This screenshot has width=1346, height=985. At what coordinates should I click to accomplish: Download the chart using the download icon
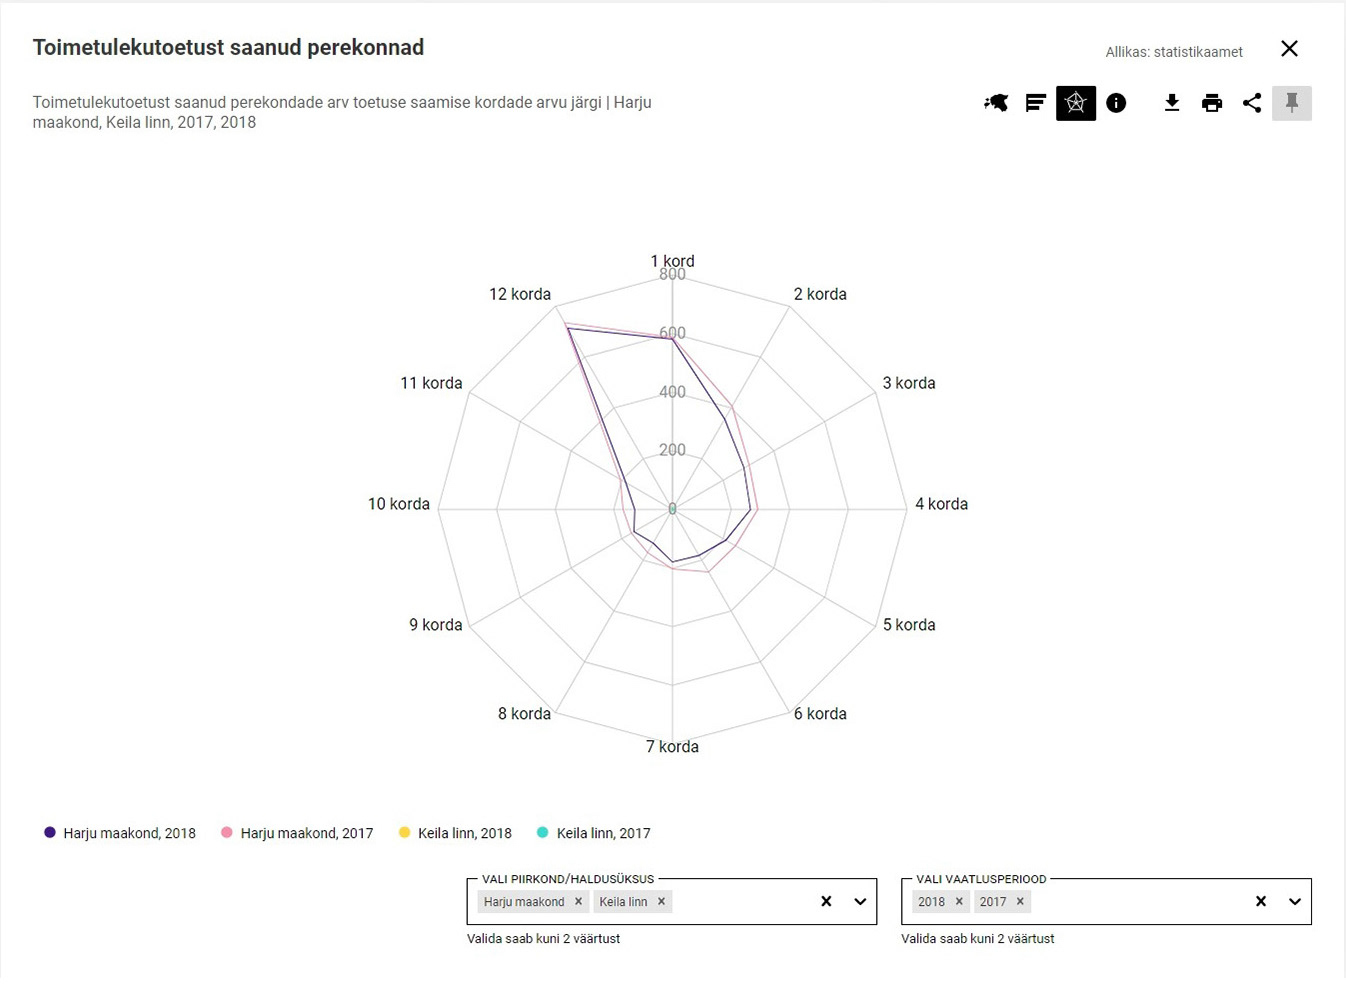point(1172,103)
